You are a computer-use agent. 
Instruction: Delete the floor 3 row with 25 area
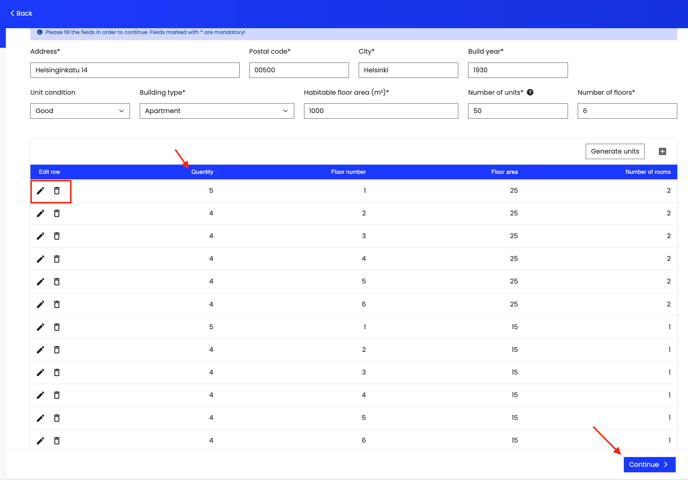tap(57, 236)
